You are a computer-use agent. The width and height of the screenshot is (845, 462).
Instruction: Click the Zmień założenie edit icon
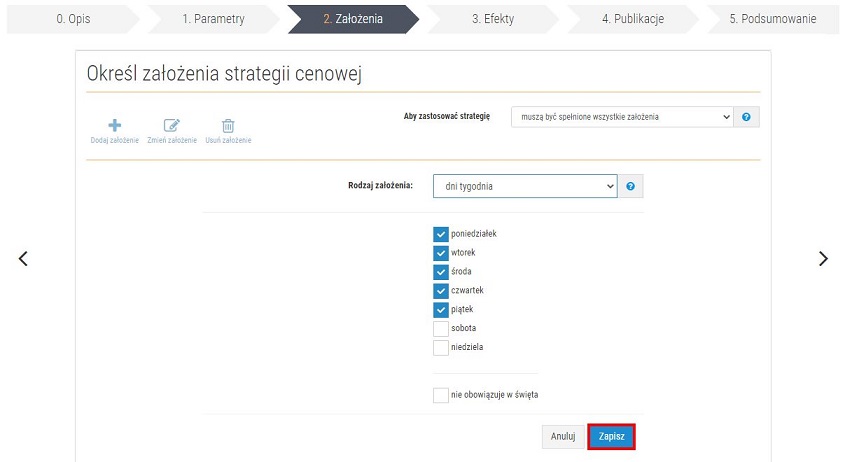click(172, 126)
